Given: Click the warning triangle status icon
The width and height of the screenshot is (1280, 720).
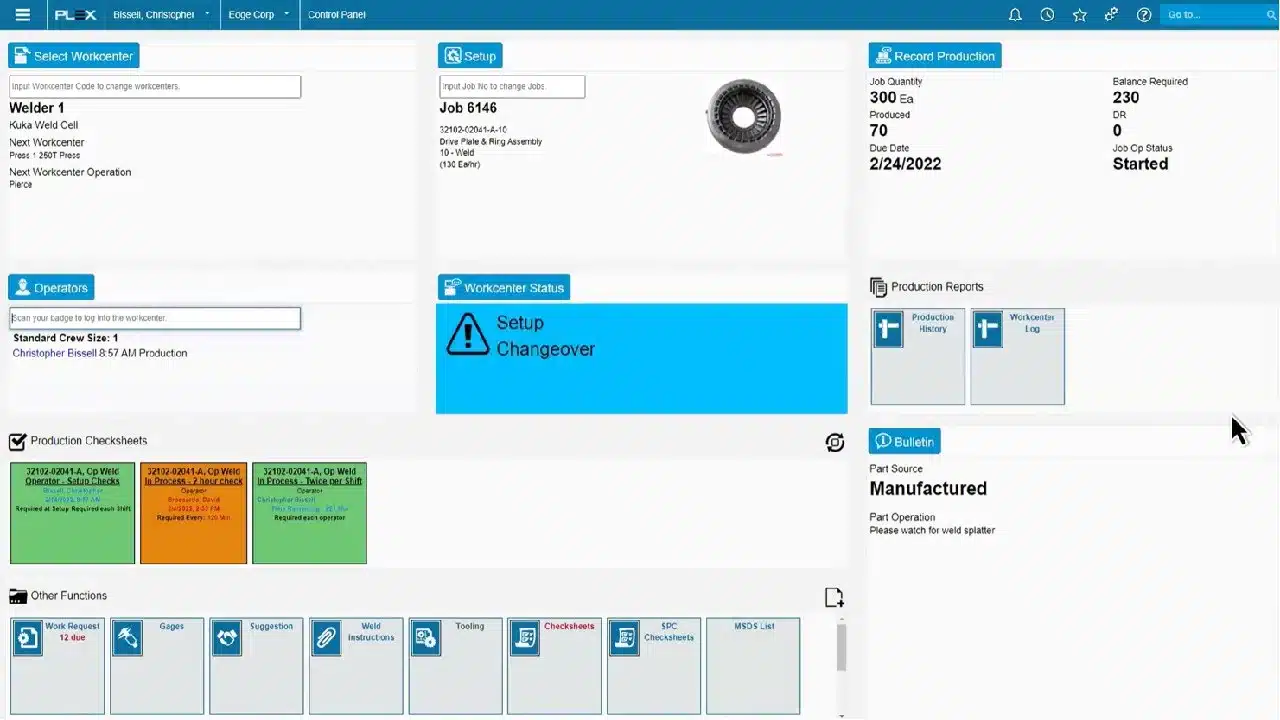Looking at the screenshot, I should click(x=467, y=335).
